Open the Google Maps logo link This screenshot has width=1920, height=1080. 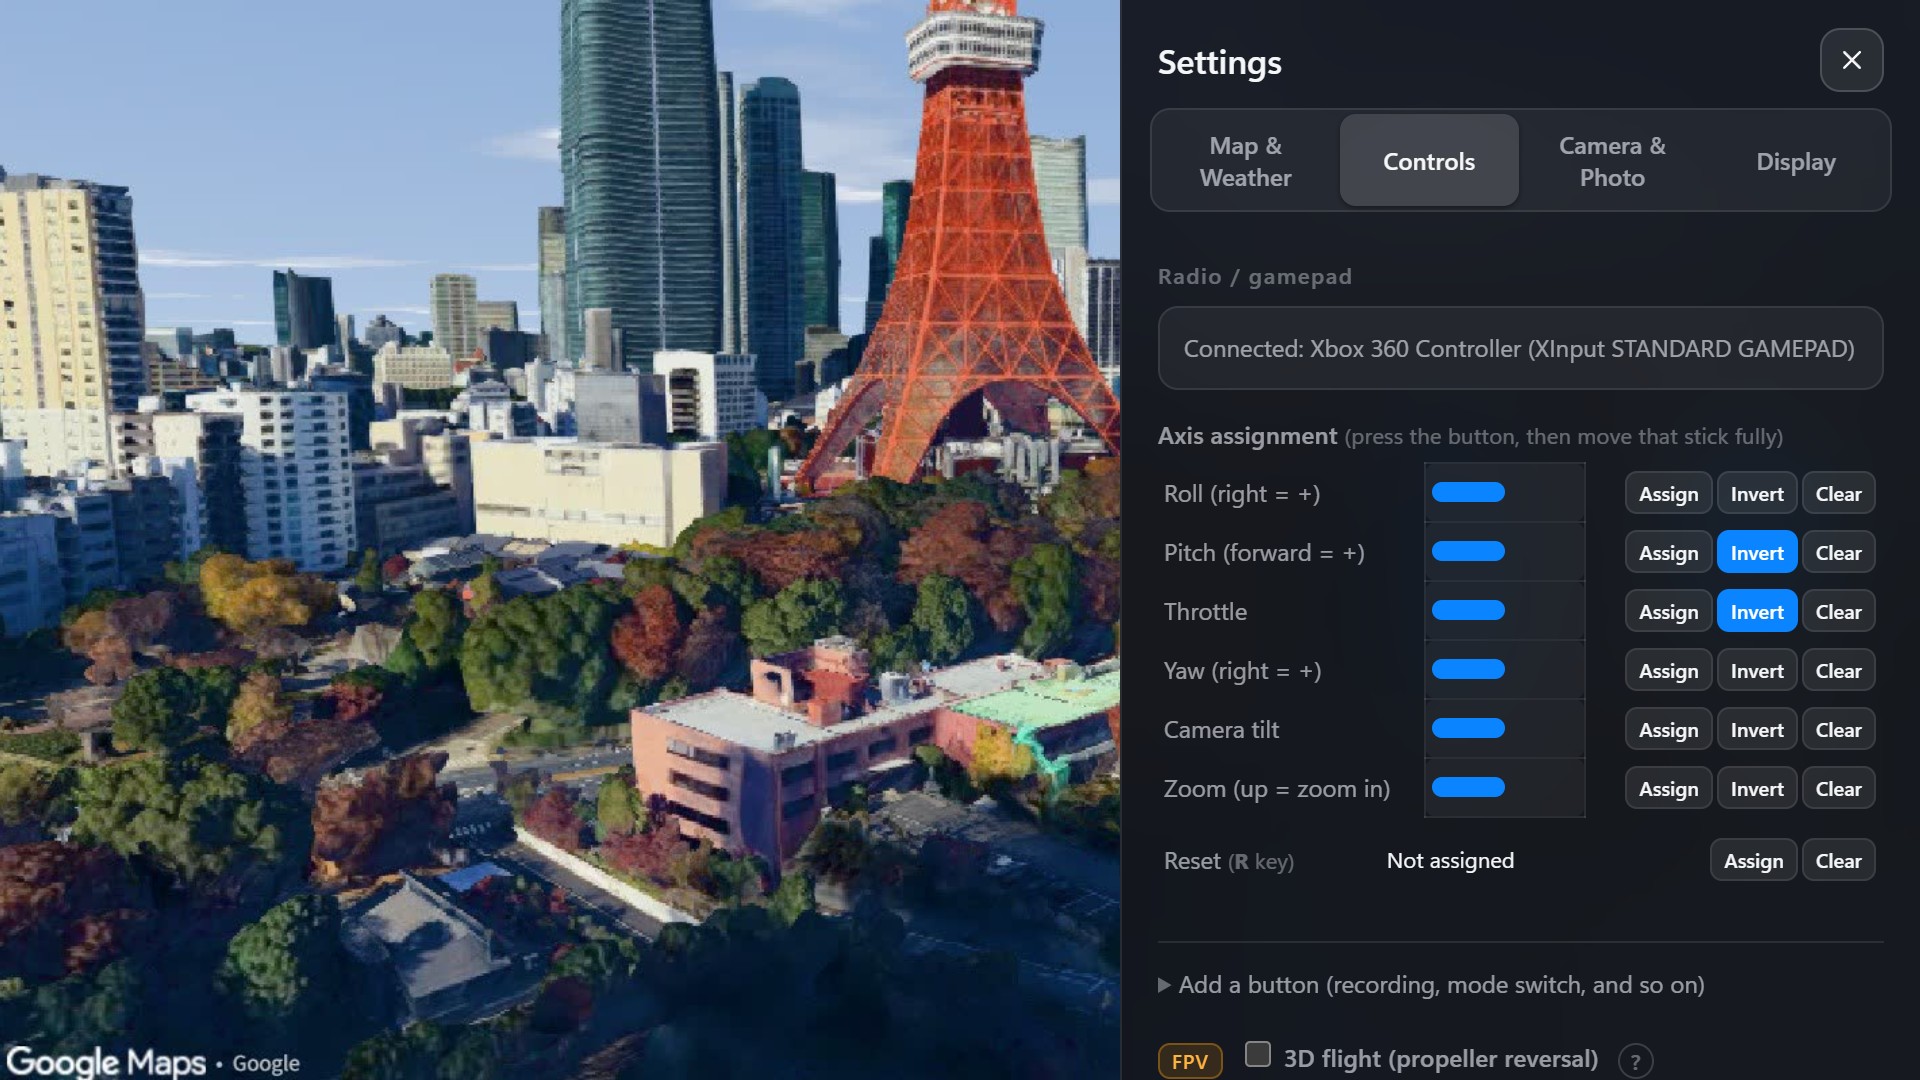(105, 1061)
